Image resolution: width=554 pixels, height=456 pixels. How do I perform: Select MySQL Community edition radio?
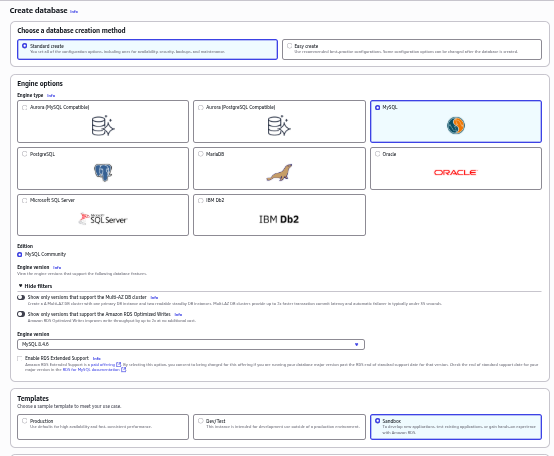coord(20,255)
